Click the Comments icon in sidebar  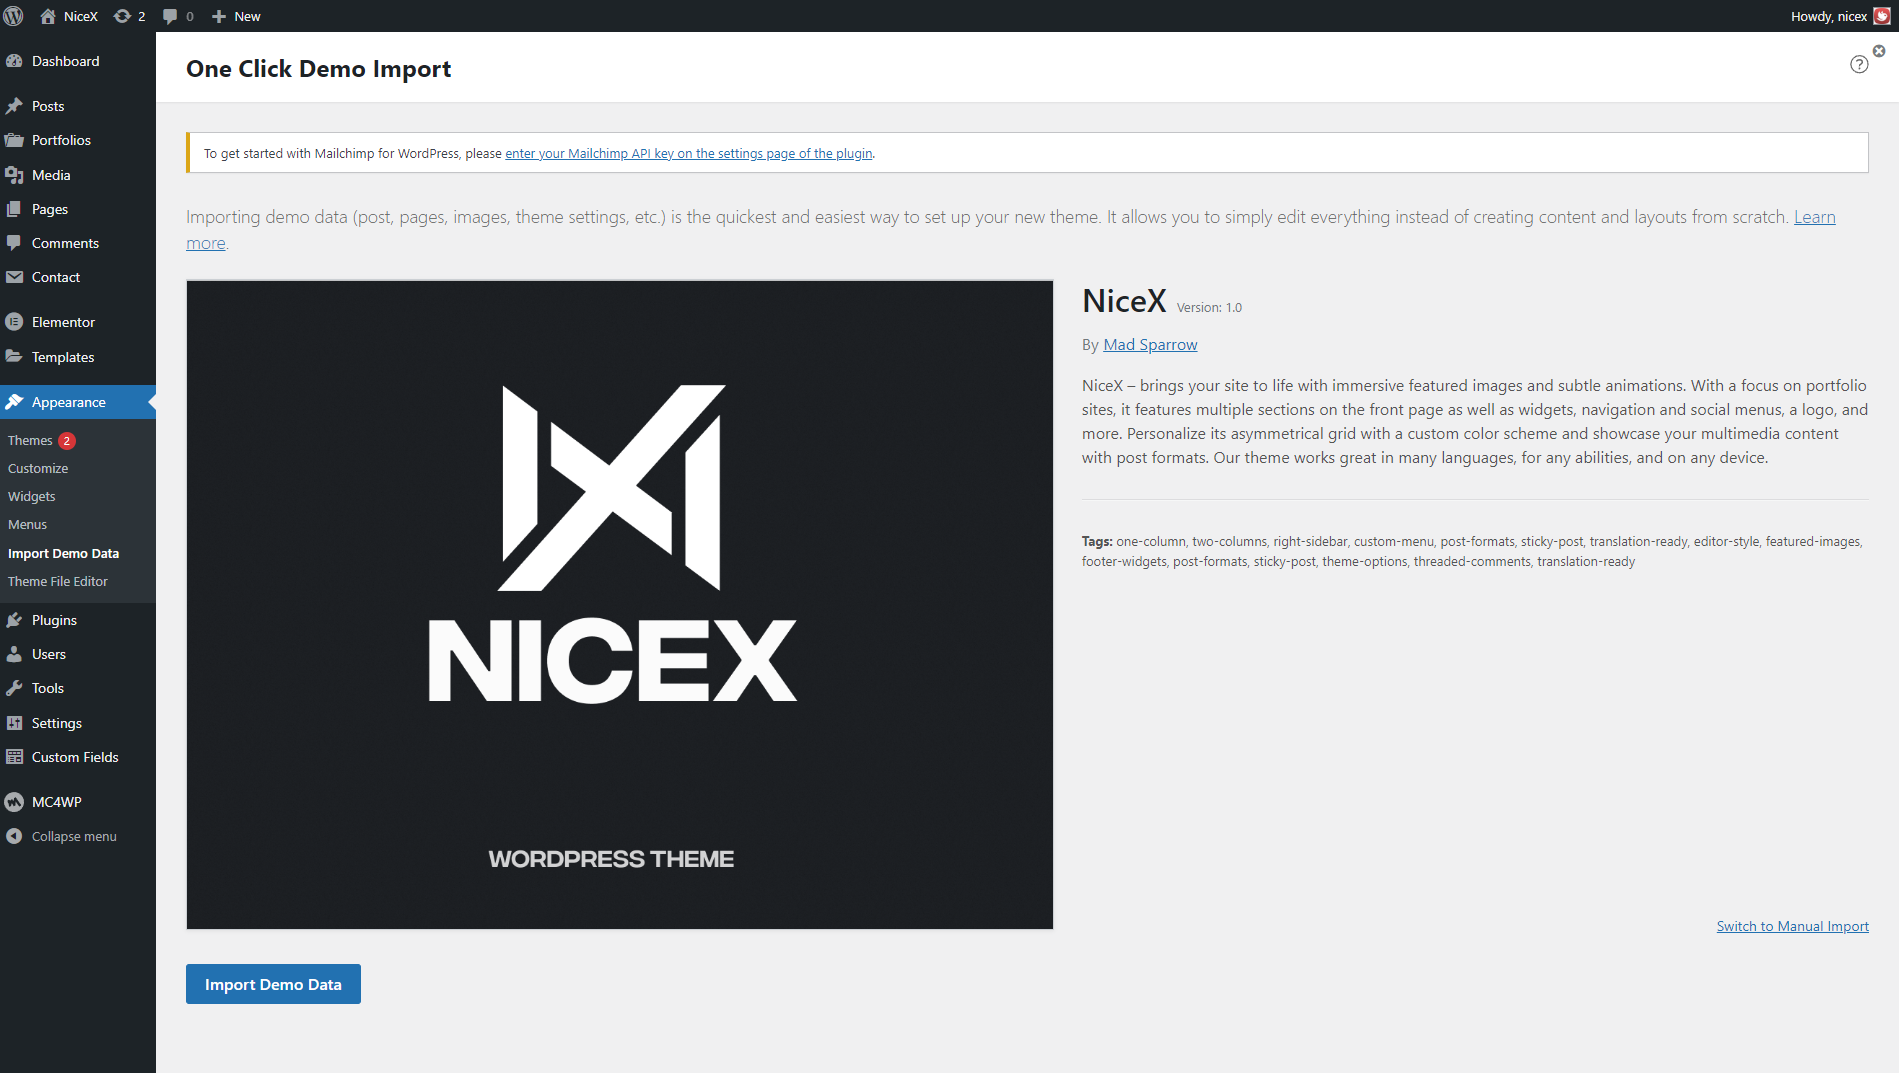(x=14, y=243)
